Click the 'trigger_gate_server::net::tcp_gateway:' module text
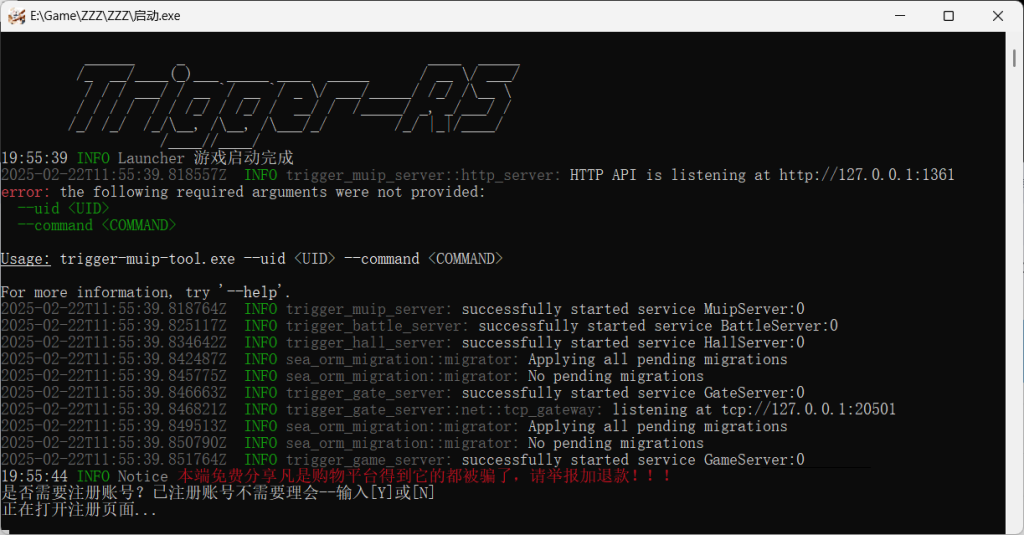1024x535 pixels. point(445,410)
